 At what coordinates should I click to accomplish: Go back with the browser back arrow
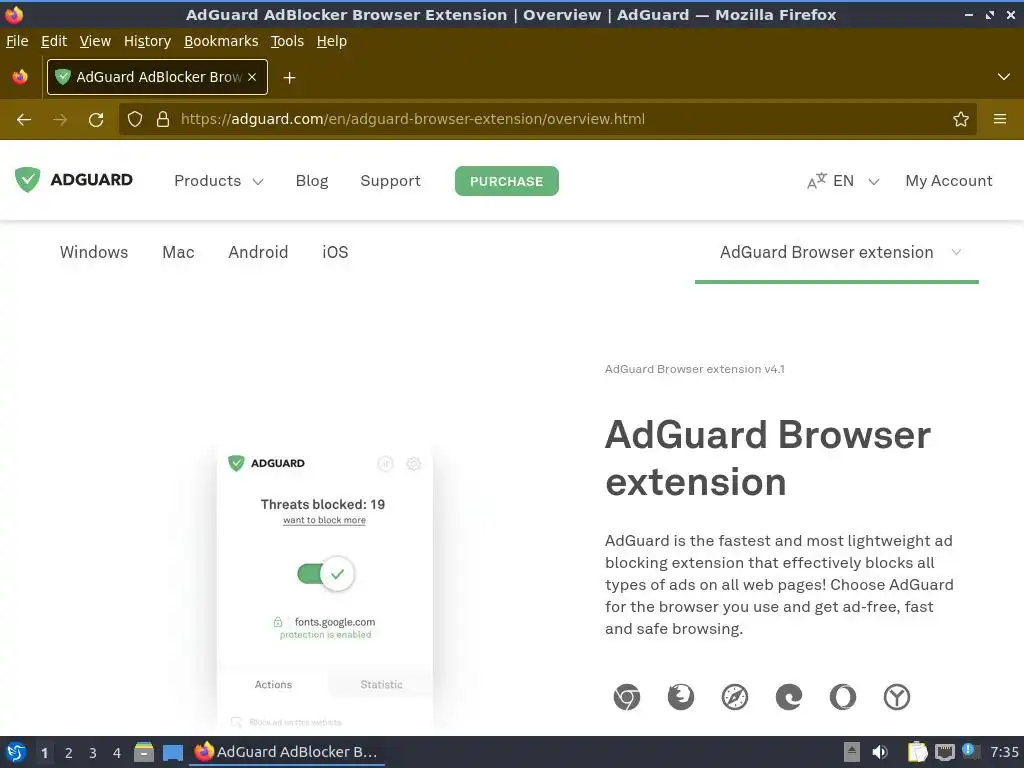[x=24, y=120]
